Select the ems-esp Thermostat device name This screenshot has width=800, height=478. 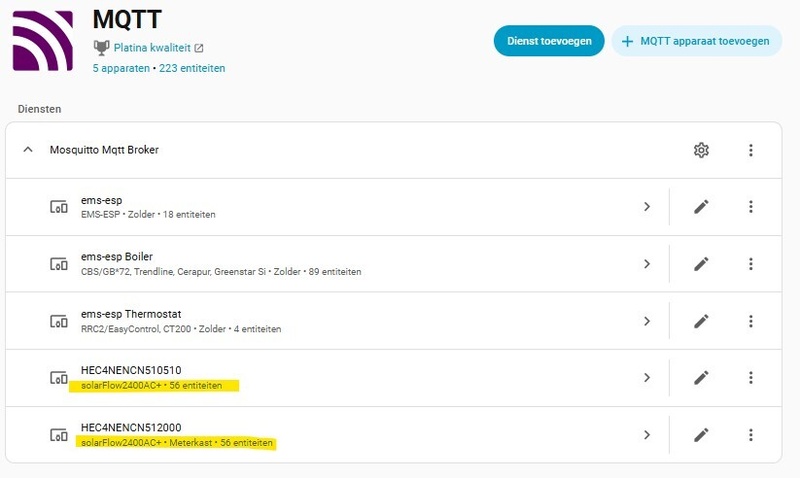click(131, 314)
